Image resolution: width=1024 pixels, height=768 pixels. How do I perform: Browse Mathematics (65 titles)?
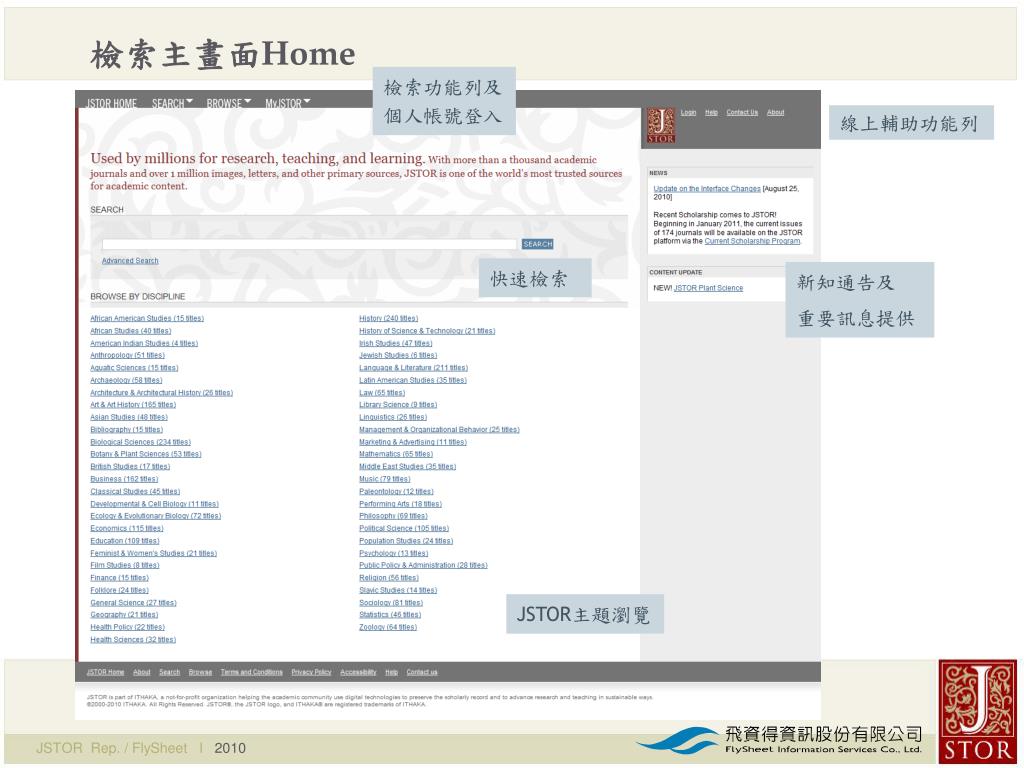pyautogui.click(x=396, y=454)
